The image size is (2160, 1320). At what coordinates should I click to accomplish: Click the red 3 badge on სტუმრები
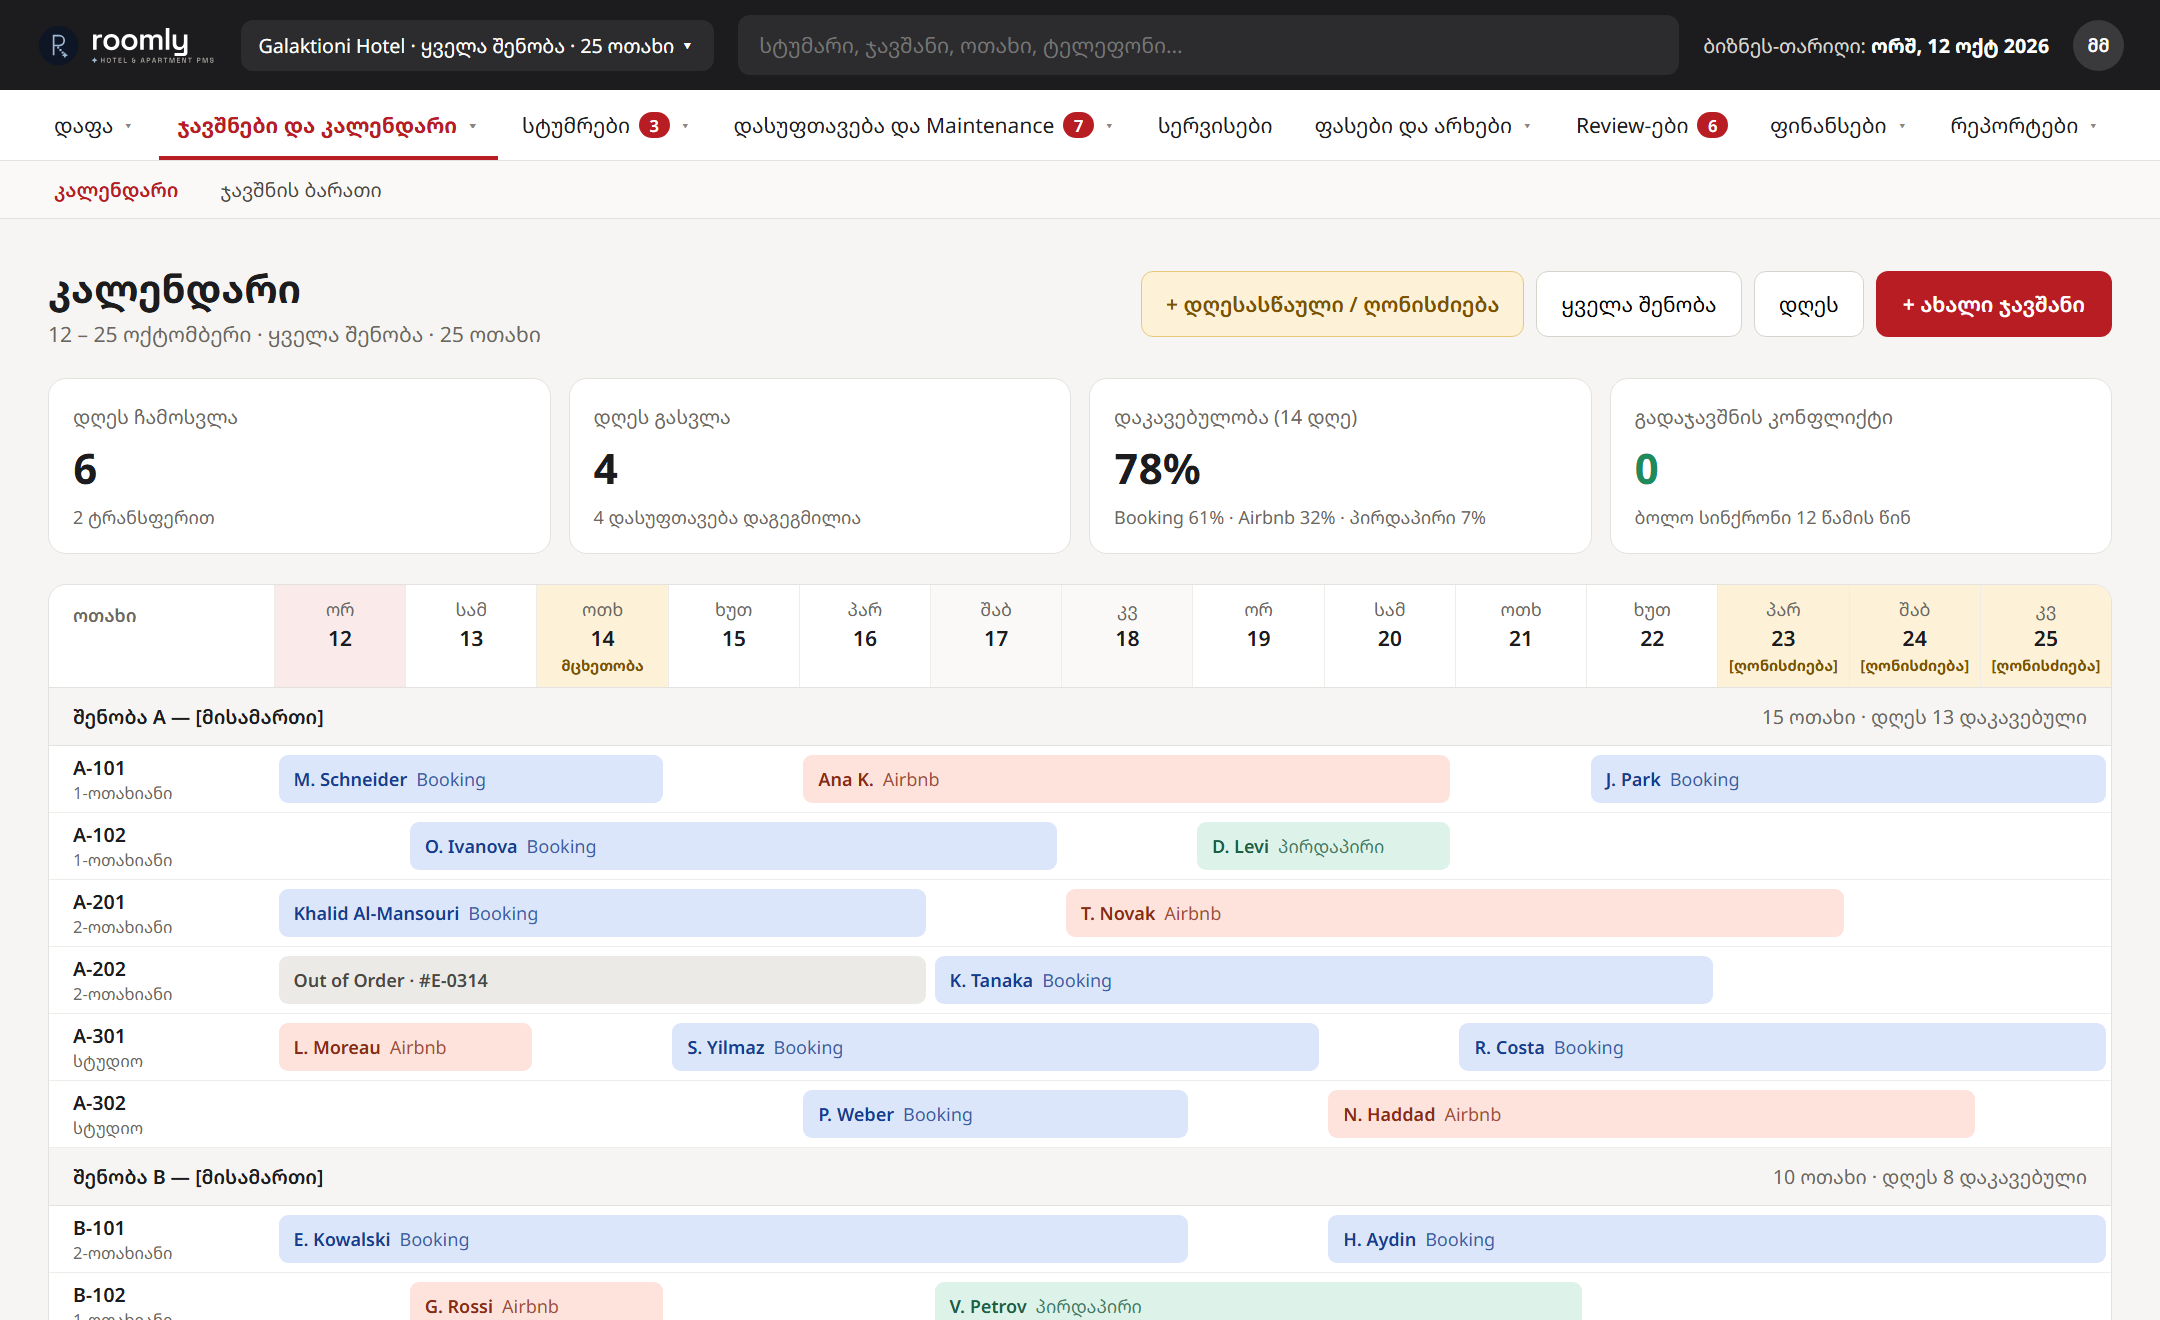pyautogui.click(x=654, y=125)
